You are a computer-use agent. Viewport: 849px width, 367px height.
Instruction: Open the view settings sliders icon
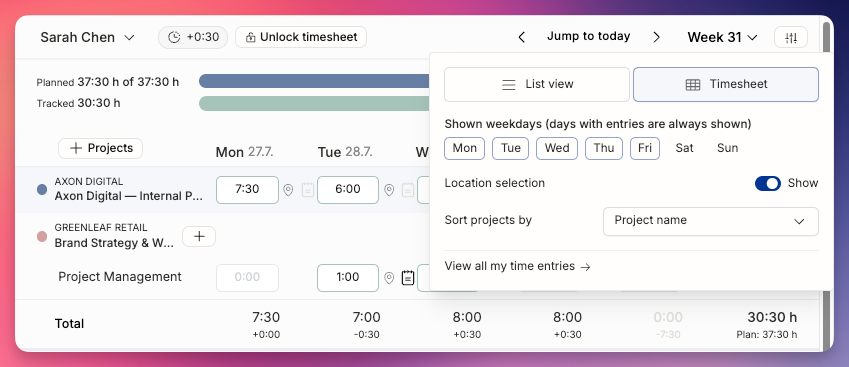point(791,37)
